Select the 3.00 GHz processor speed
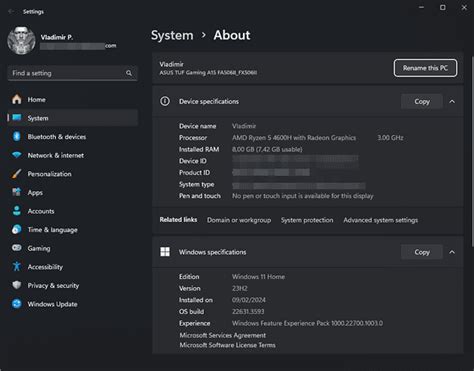Viewport: 474px width, 371px height. 390,138
